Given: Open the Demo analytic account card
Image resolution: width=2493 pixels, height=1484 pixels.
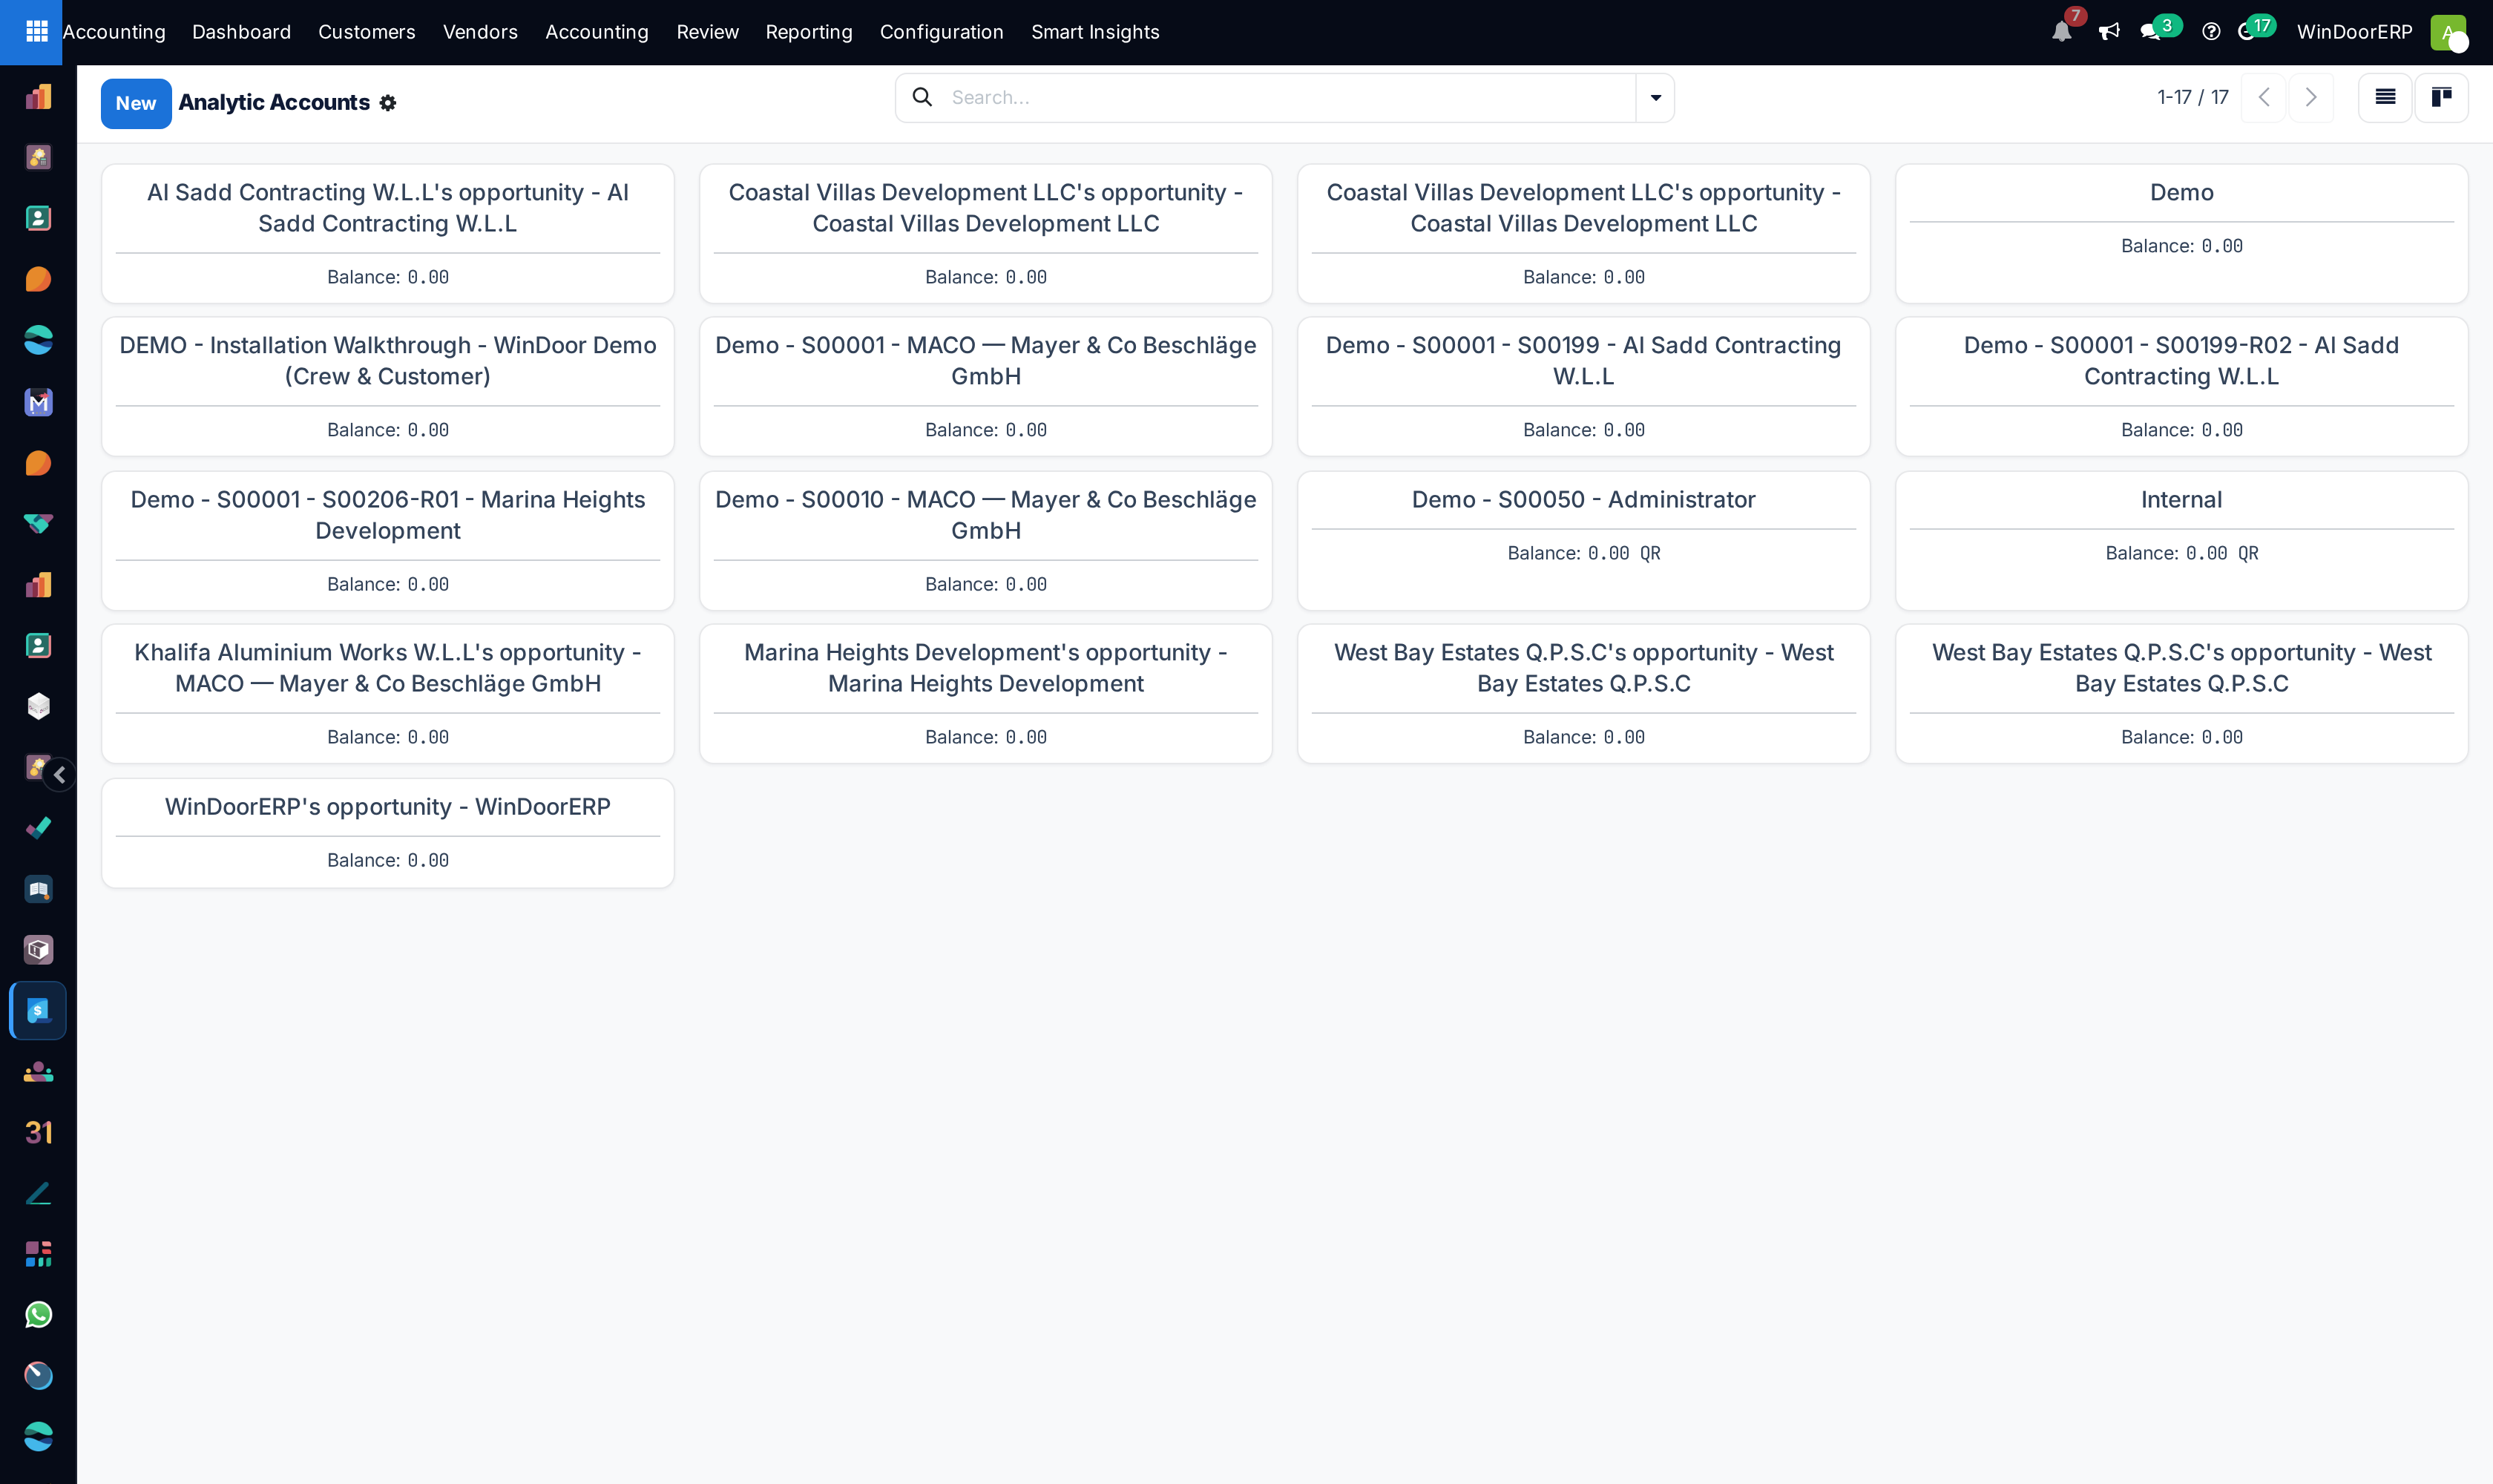Looking at the screenshot, I should pos(2181,234).
